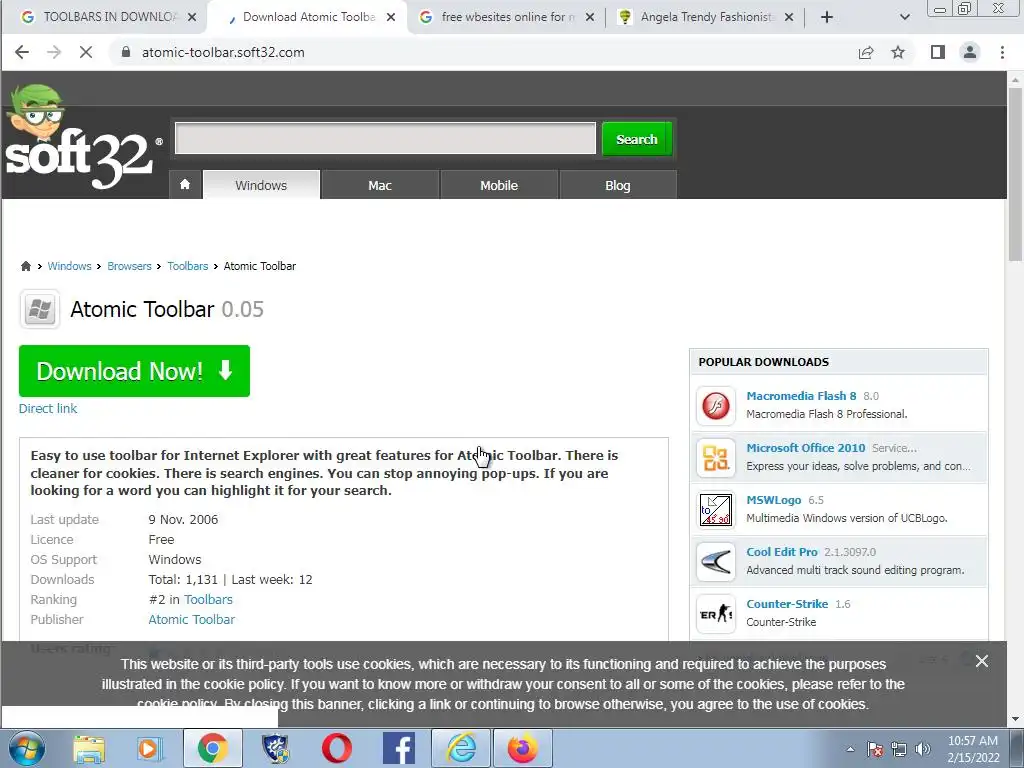Go back with browser back arrow

(x=22, y=52)
